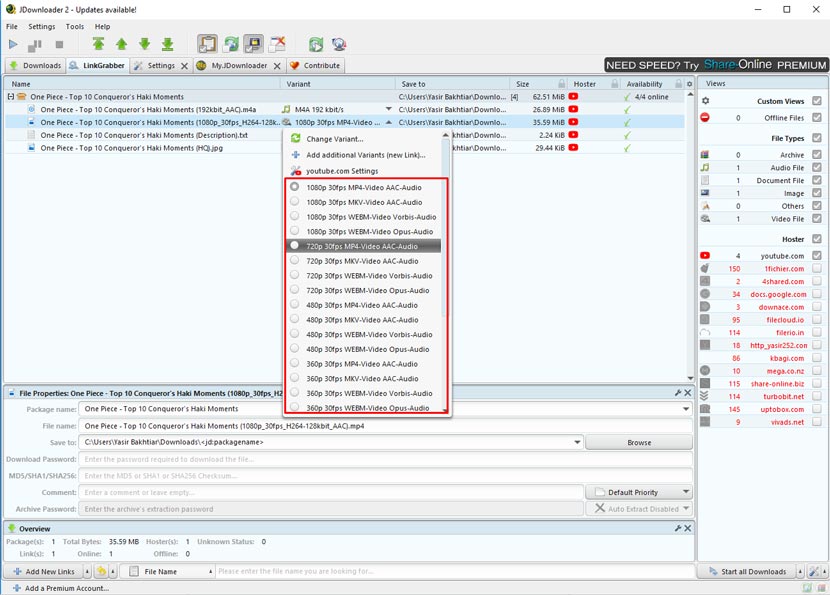Open the Default Priority dropdown
The image size is (830, 595).
639,492
